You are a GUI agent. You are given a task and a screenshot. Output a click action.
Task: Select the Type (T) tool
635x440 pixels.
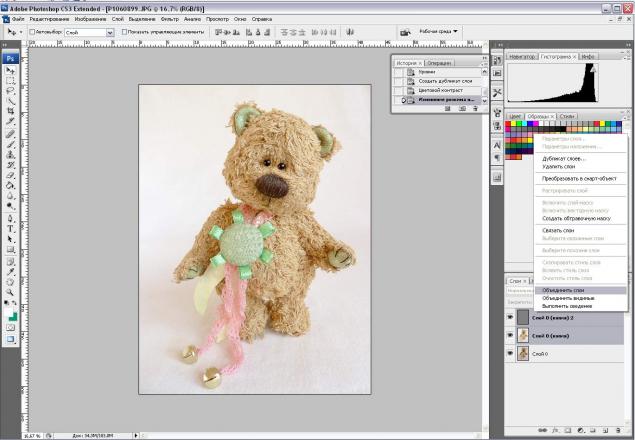tap(8, 228)
